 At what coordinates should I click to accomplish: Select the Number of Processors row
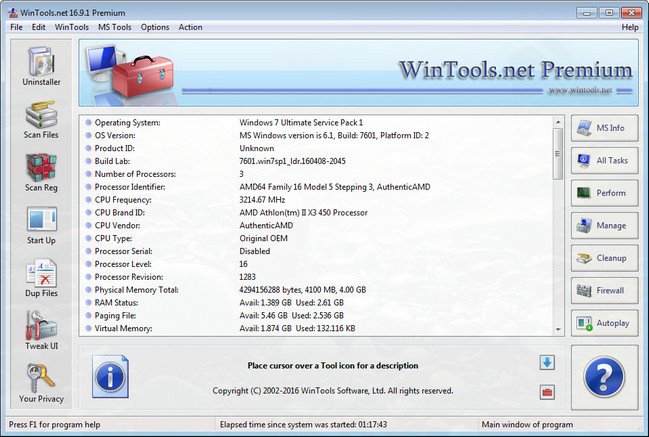[x=317, y=174]
